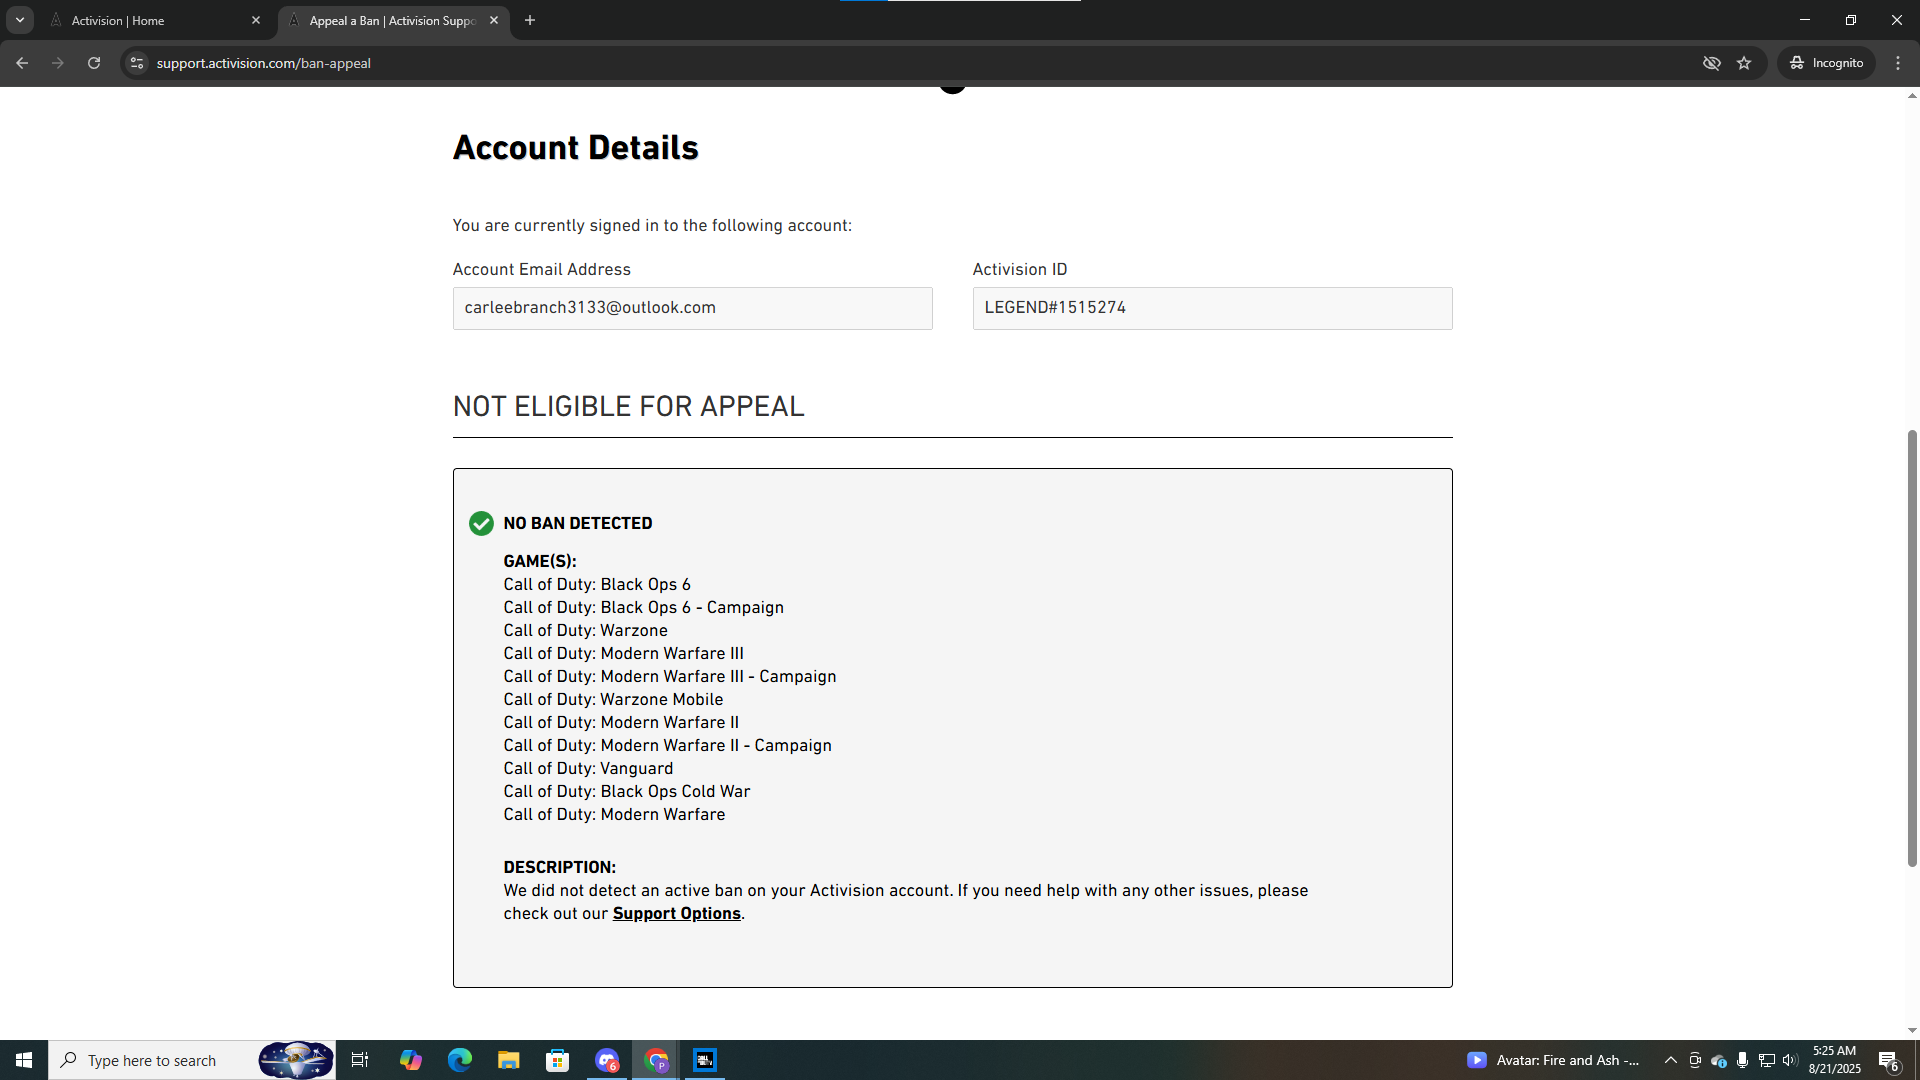Click the page vertical scrollbar thumb
The height and width of the screenshot is (1080, 1920).
click(1912, 648)
